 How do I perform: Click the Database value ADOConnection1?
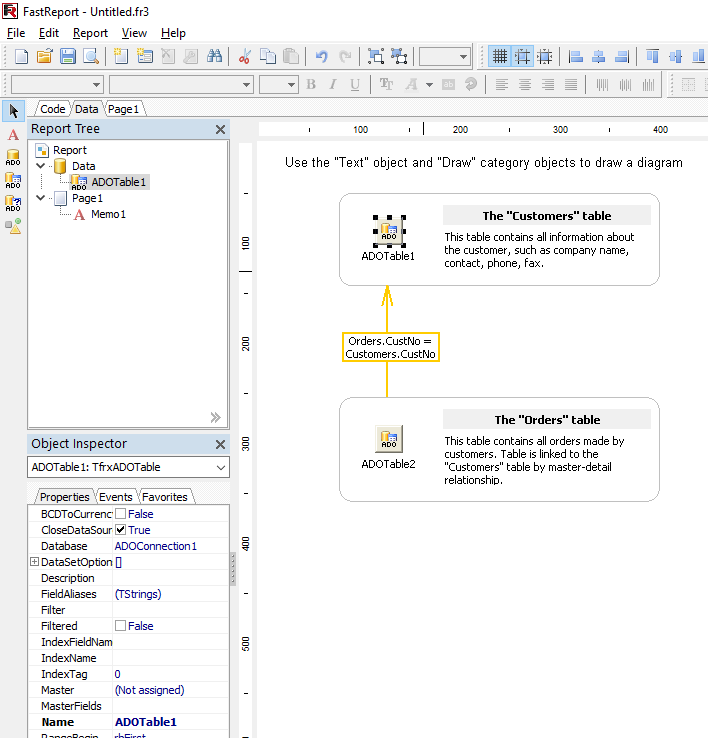156,545
